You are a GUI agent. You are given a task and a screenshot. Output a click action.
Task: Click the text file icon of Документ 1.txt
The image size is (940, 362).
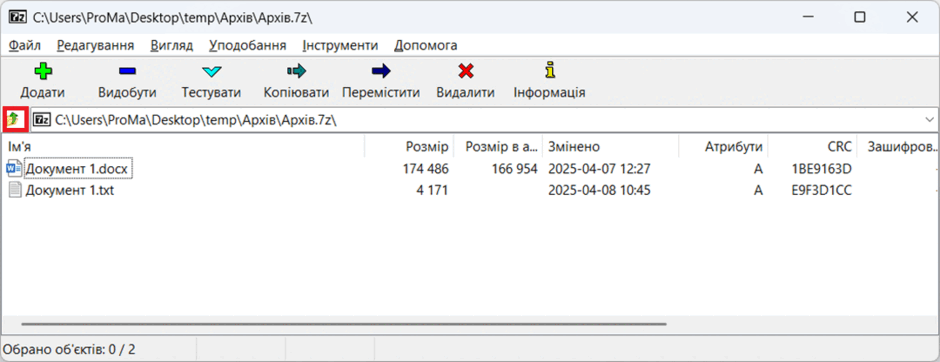click(15, 191)
